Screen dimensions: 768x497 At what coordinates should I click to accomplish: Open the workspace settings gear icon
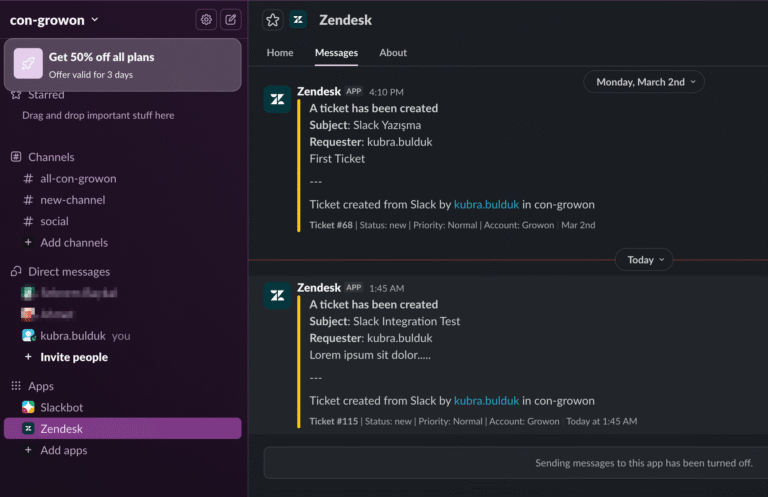pyautogui.click(x=206, y=20)
